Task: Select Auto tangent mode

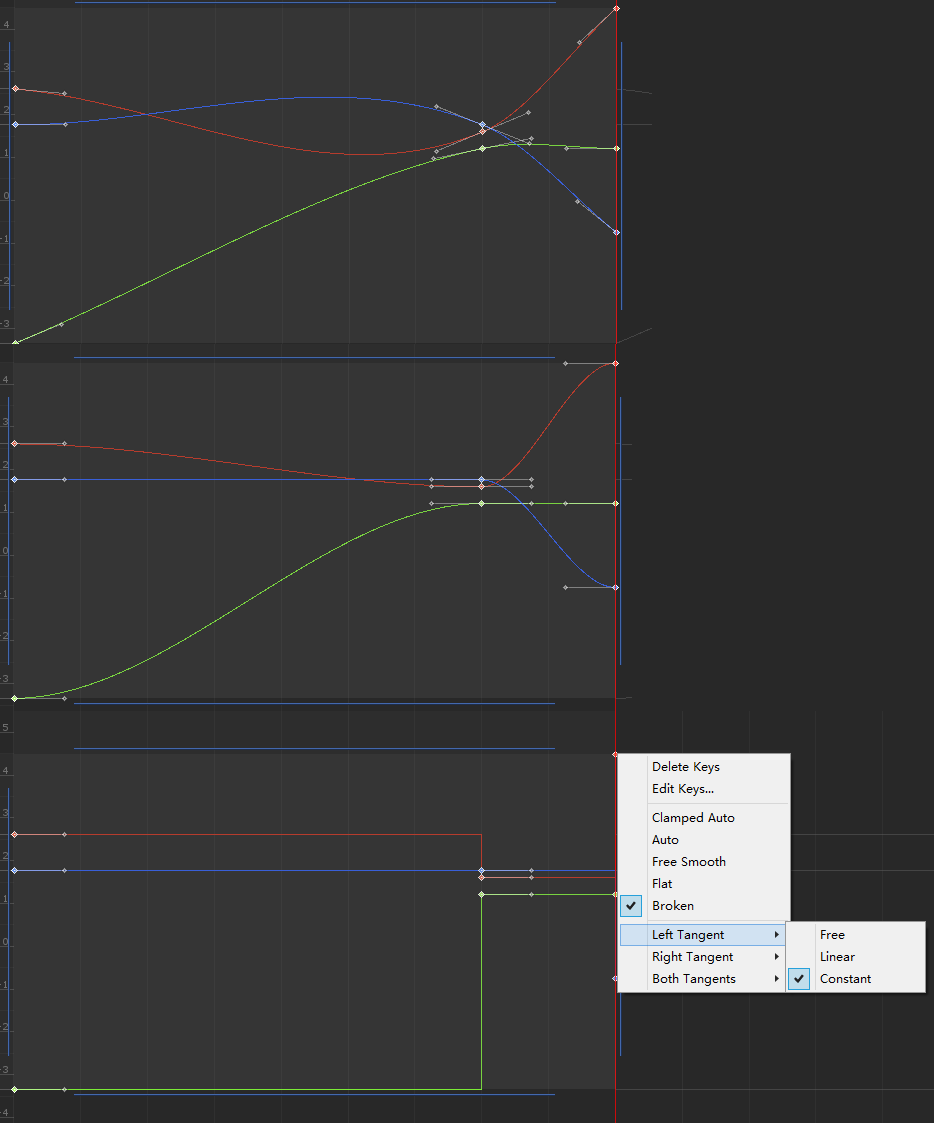Action: coord(703,839)
